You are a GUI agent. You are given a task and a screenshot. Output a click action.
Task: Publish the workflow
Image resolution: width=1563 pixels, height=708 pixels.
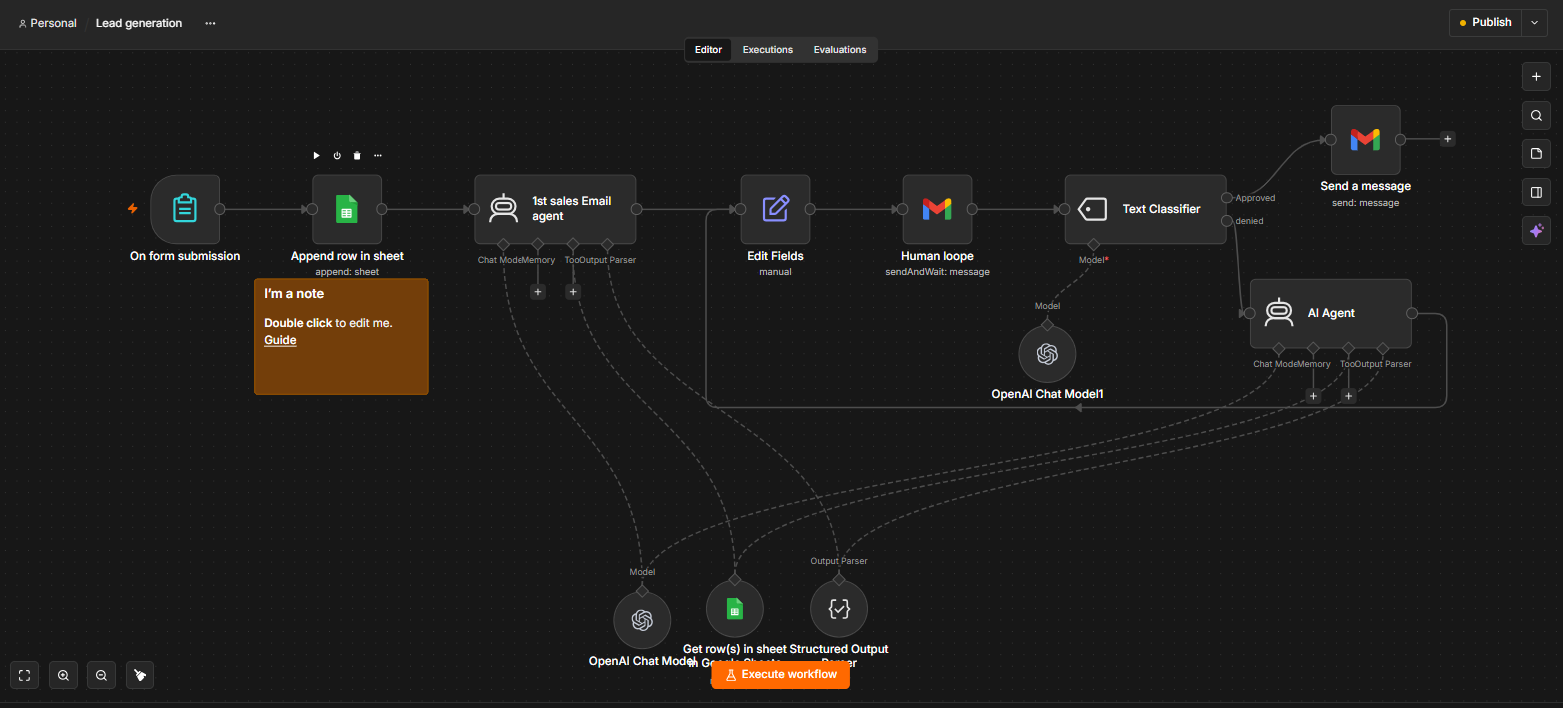(1485, 22)
